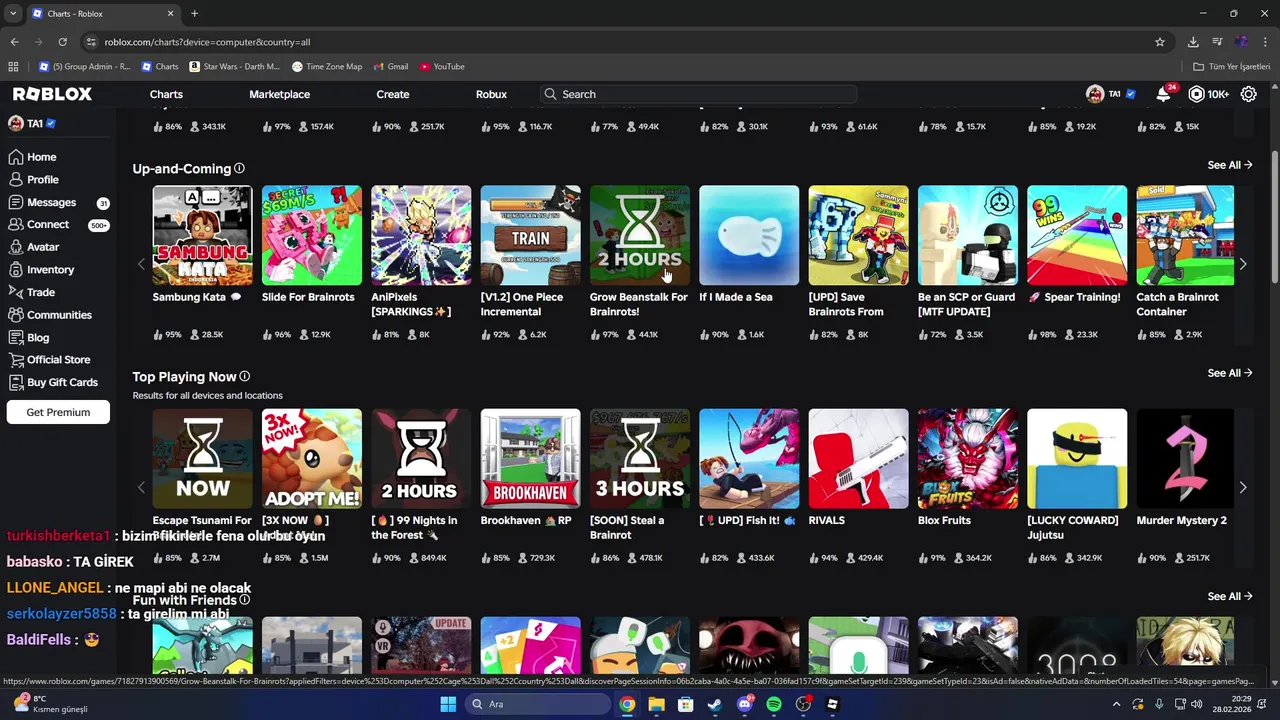The height and width of the screenshot is (720, 1280).
Task: Open Inventory in the sidebar
Action: click(50, 270)
